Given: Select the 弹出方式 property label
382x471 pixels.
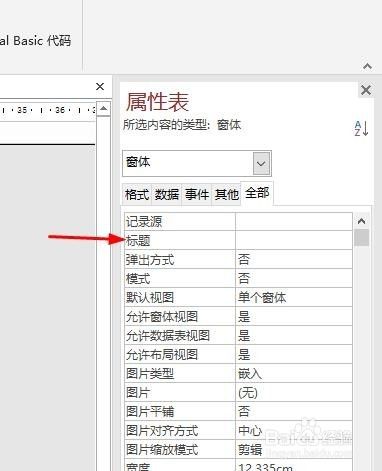Looking at the screenshot, I should pyautogui.click(x=180, y=259).
